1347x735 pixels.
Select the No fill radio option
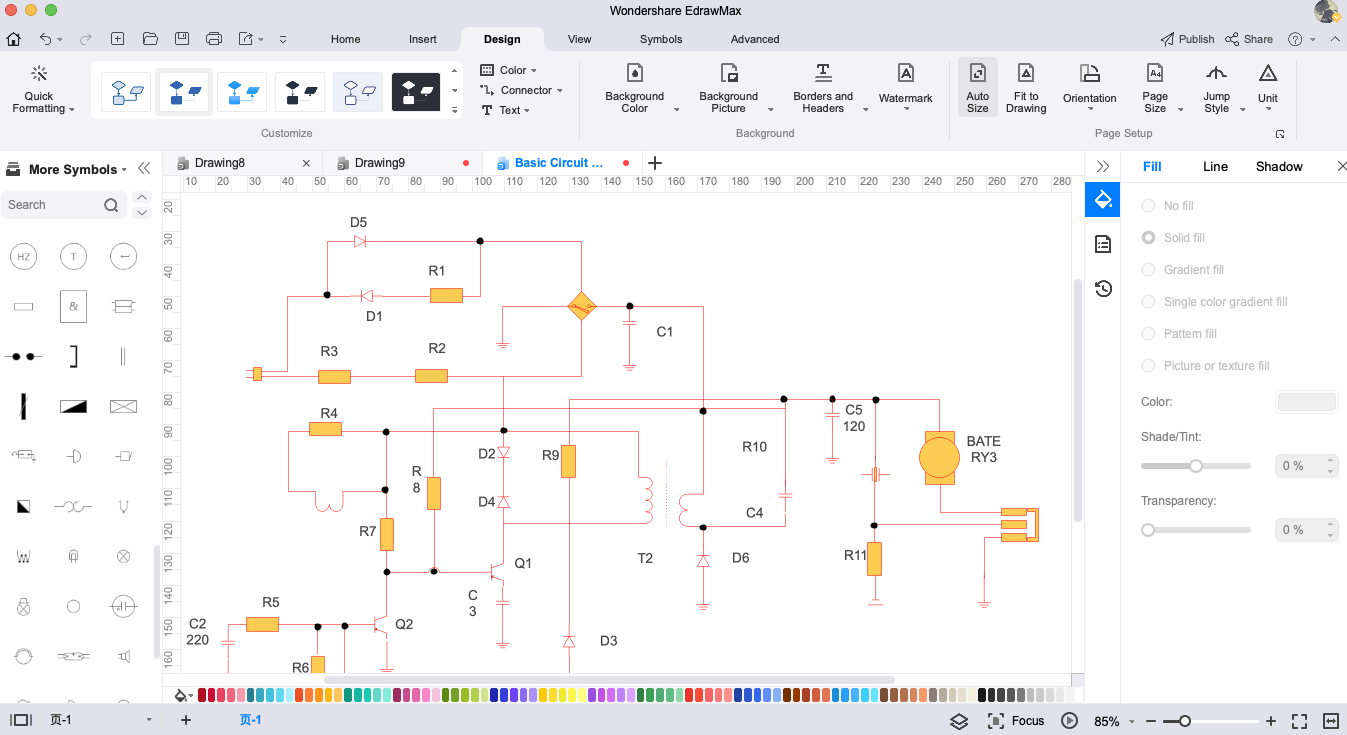point(1149,206)
